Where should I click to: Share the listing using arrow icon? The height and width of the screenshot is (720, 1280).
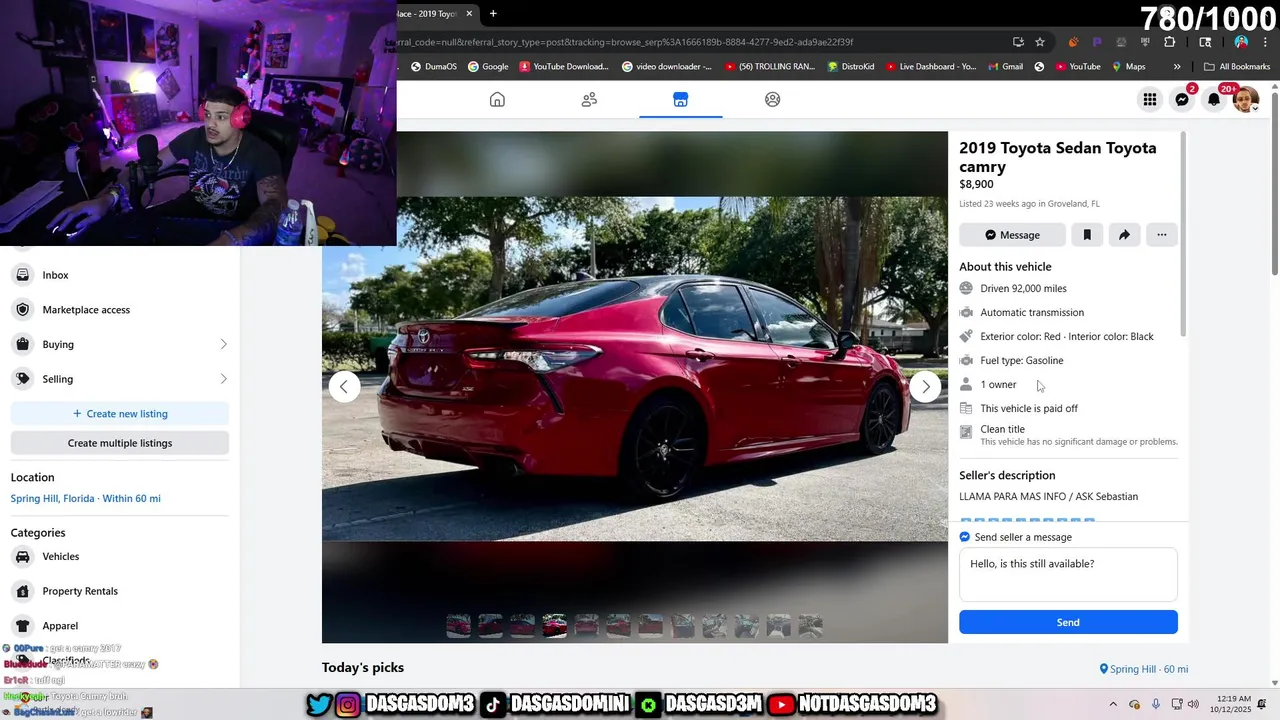[1124, 235]
